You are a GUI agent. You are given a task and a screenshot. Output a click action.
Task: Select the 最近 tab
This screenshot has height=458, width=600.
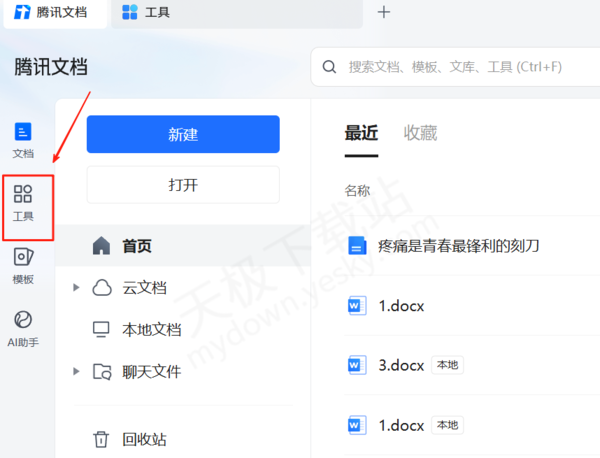361,133
